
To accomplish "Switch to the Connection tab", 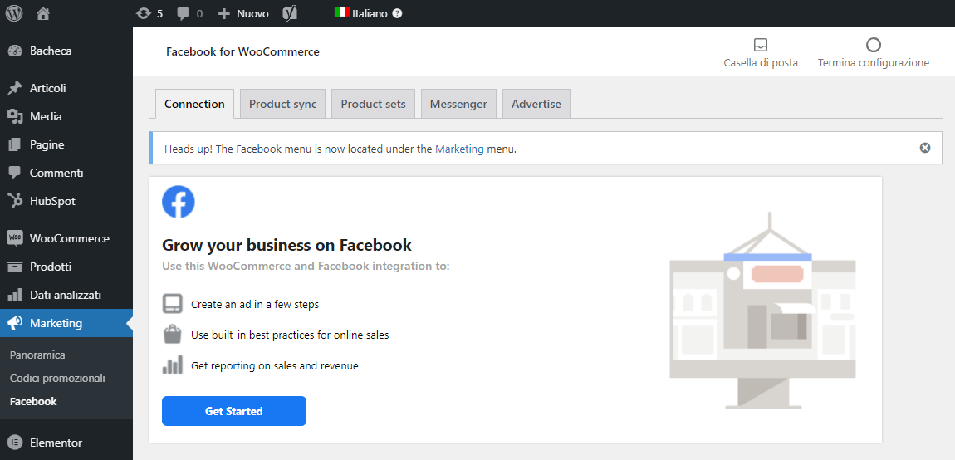I will 194,104.
